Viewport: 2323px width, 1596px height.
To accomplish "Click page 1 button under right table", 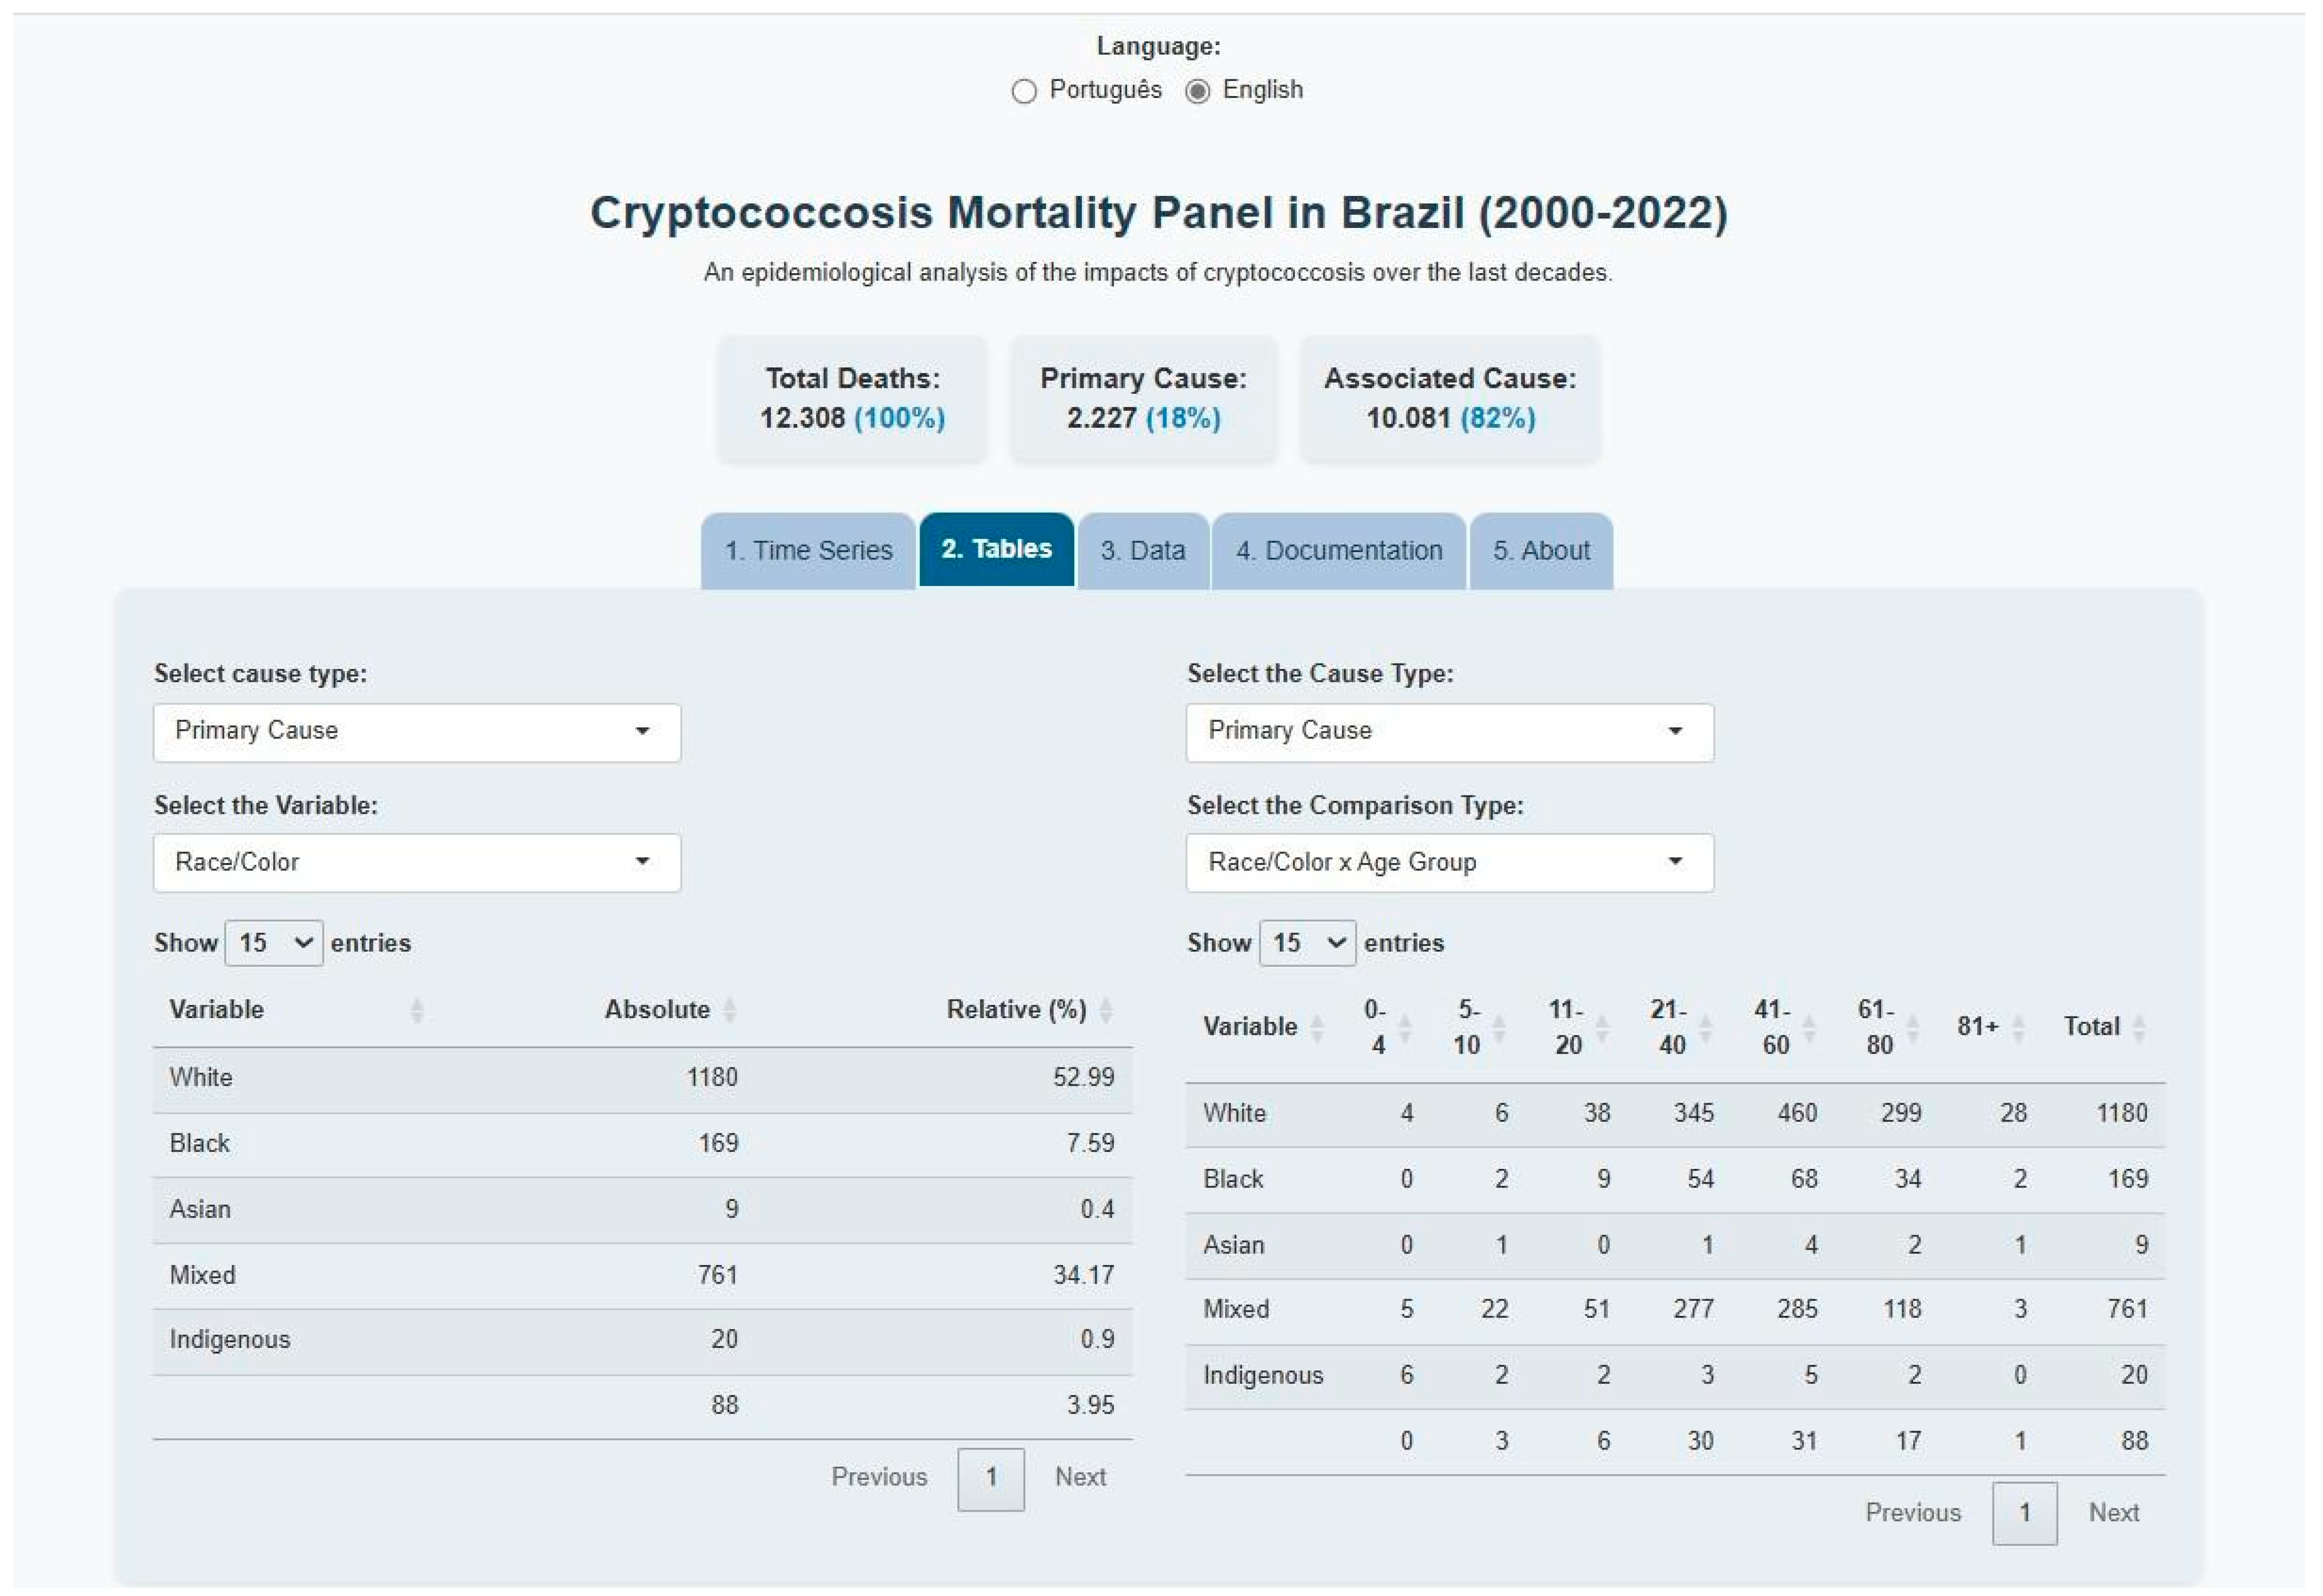I will (x=2024, y=1514).
